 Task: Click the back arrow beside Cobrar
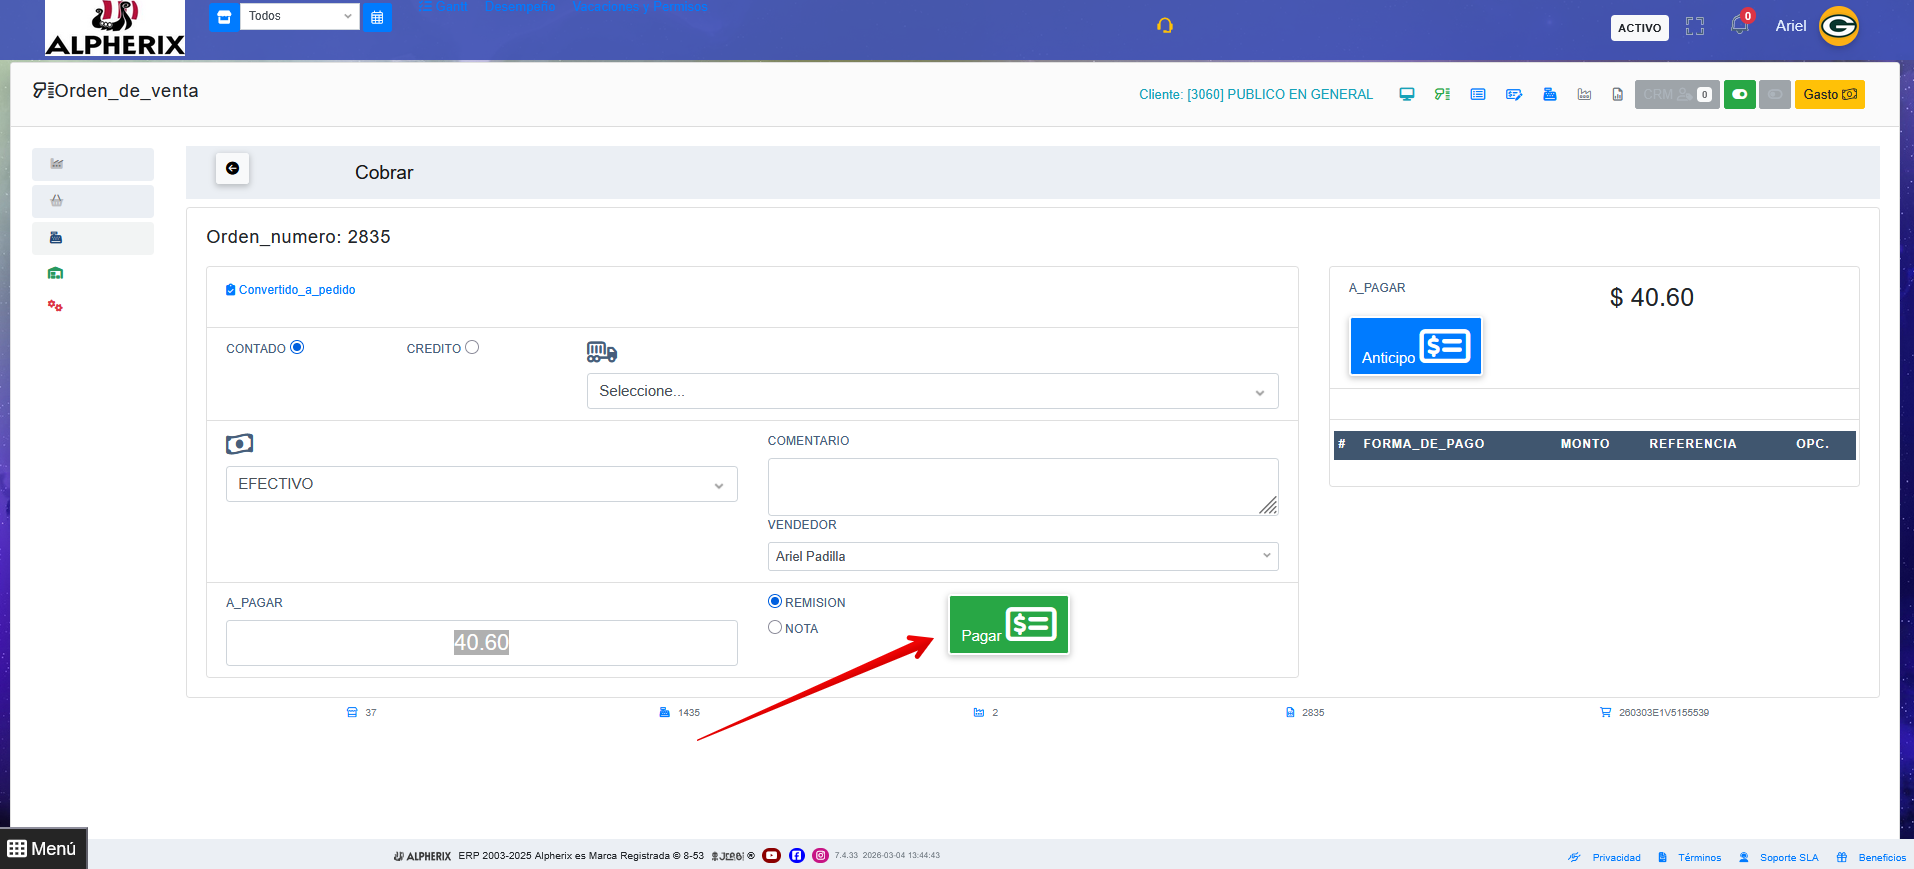232,168
